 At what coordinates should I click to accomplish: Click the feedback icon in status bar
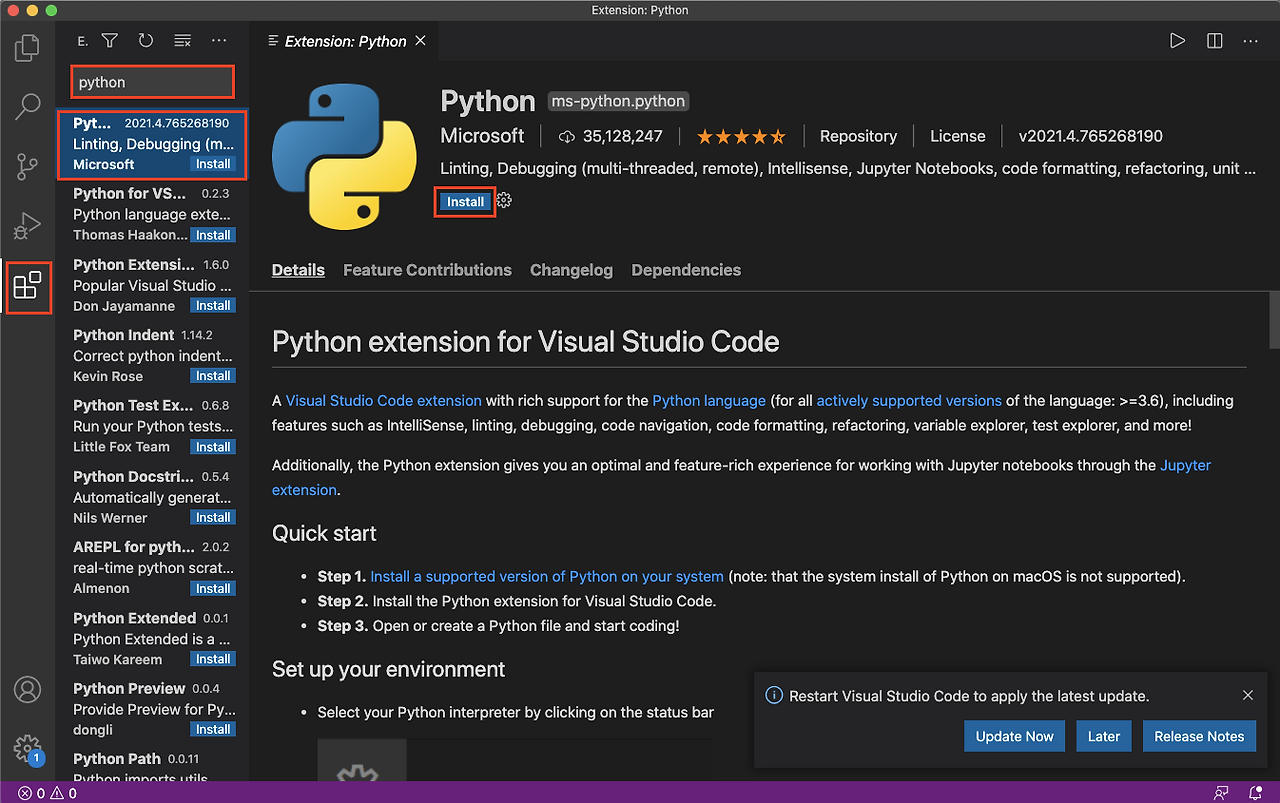[x=1220, y=793]
